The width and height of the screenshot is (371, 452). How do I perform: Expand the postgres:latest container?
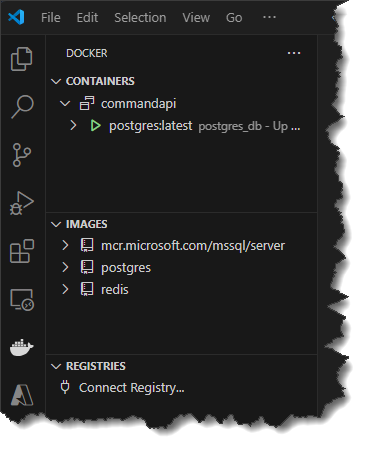point(73,126)
